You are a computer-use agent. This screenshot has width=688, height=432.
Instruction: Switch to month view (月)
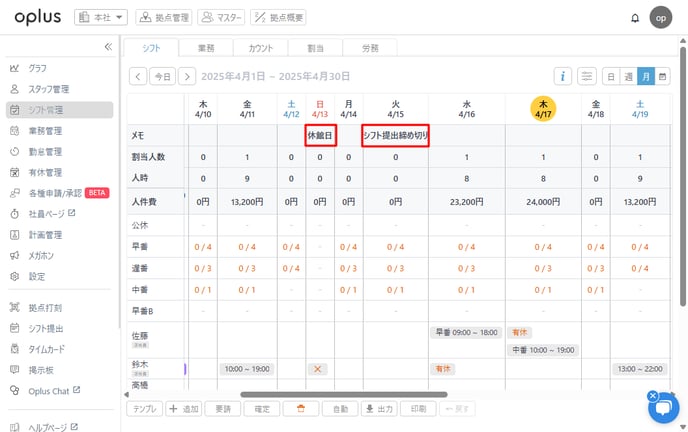coord(646,76)
